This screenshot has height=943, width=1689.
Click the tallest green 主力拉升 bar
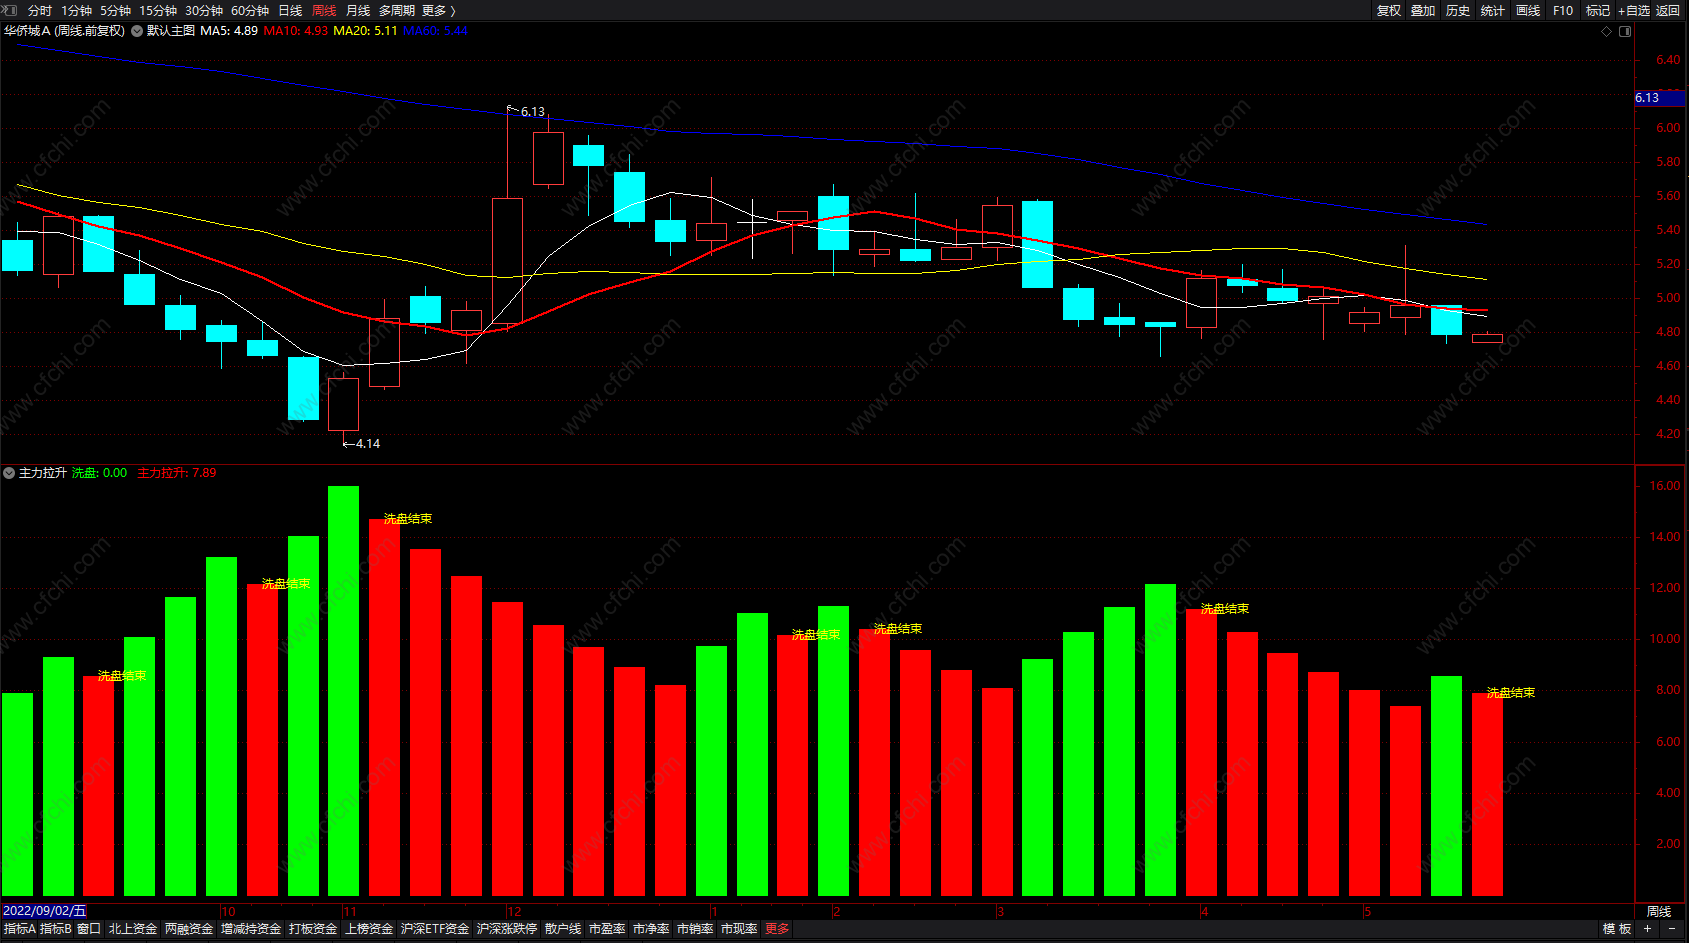point(343,690)
